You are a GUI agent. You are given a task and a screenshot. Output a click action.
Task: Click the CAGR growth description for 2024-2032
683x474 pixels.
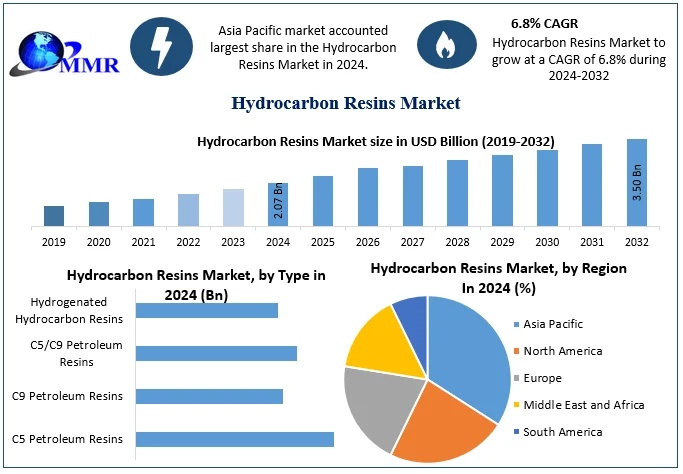tap(579, 59)
